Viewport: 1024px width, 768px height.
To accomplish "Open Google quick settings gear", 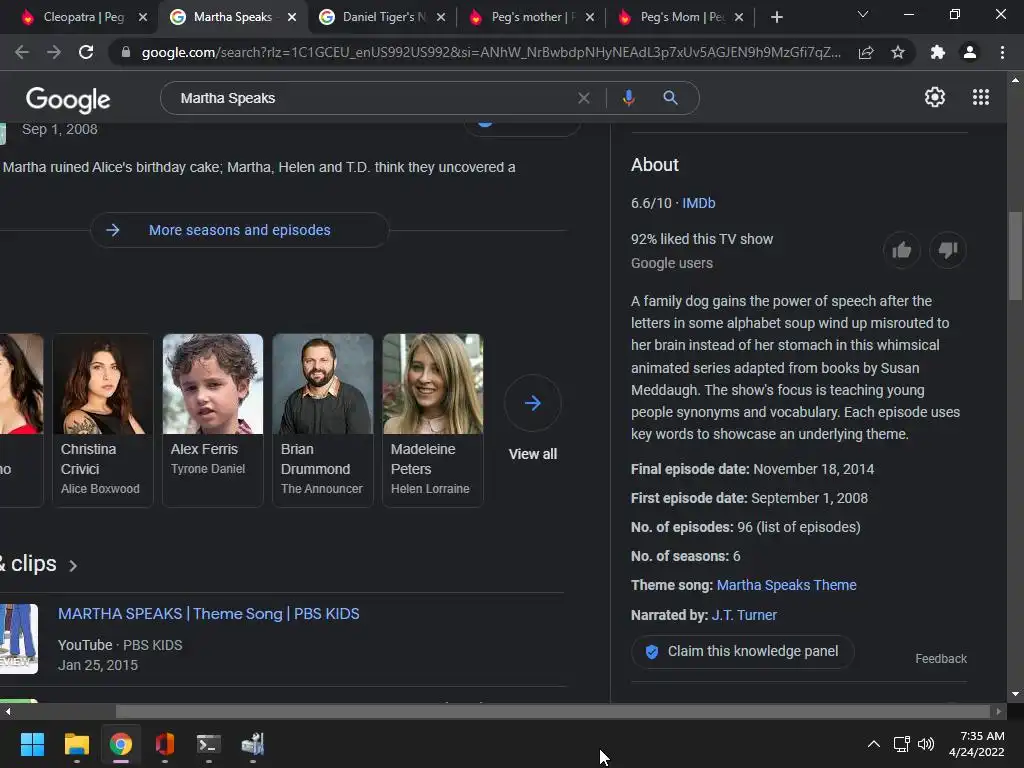I will click(x=935, y=97).
